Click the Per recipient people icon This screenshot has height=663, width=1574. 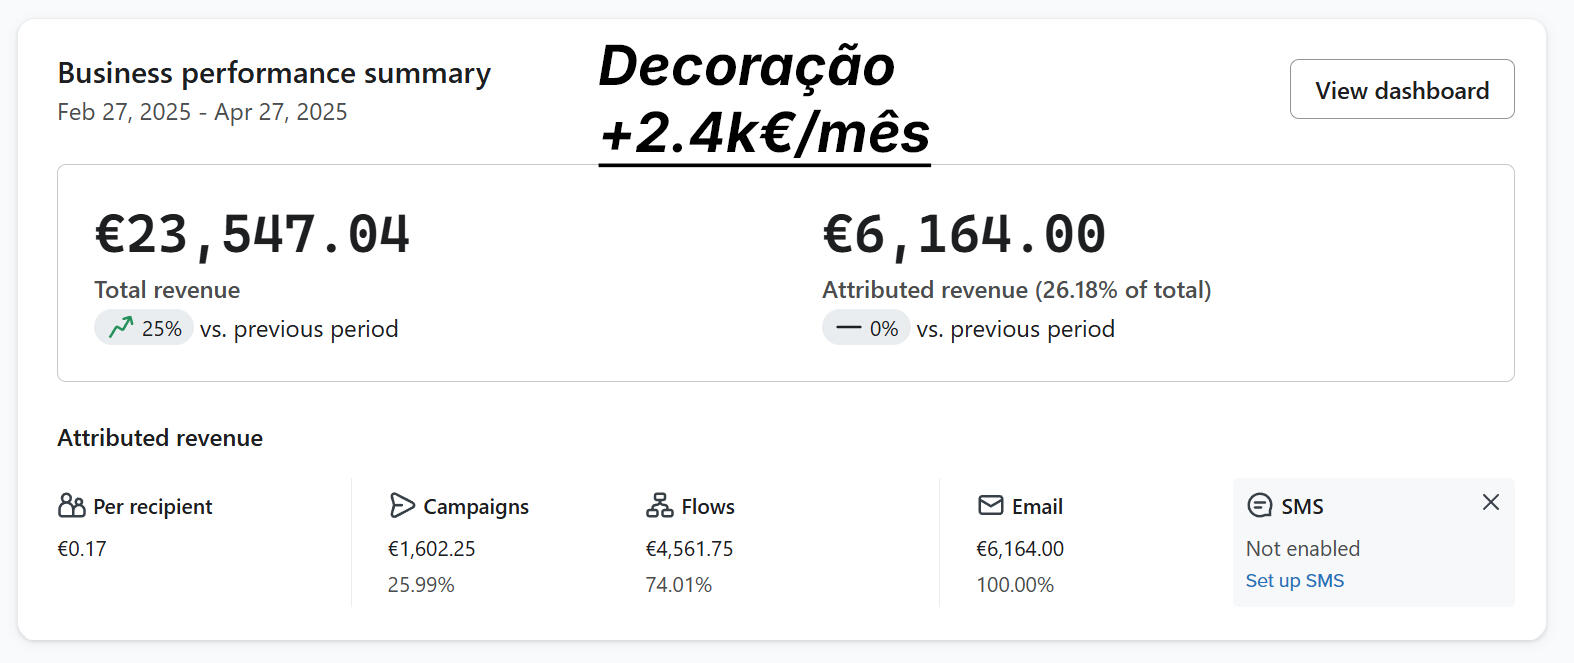point(71,506)
